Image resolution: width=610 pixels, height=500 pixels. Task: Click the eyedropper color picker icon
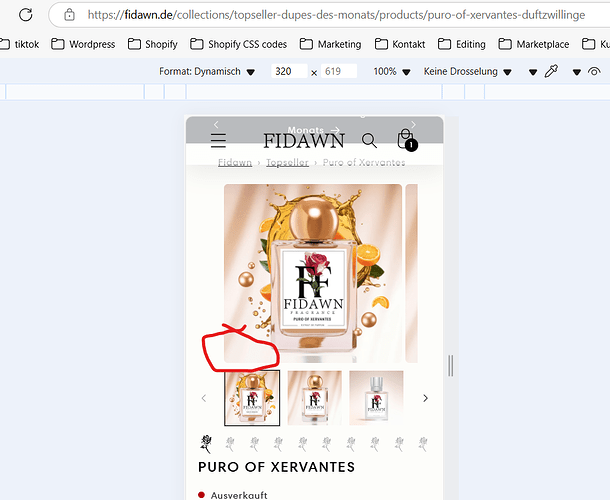tap(552, 71)
